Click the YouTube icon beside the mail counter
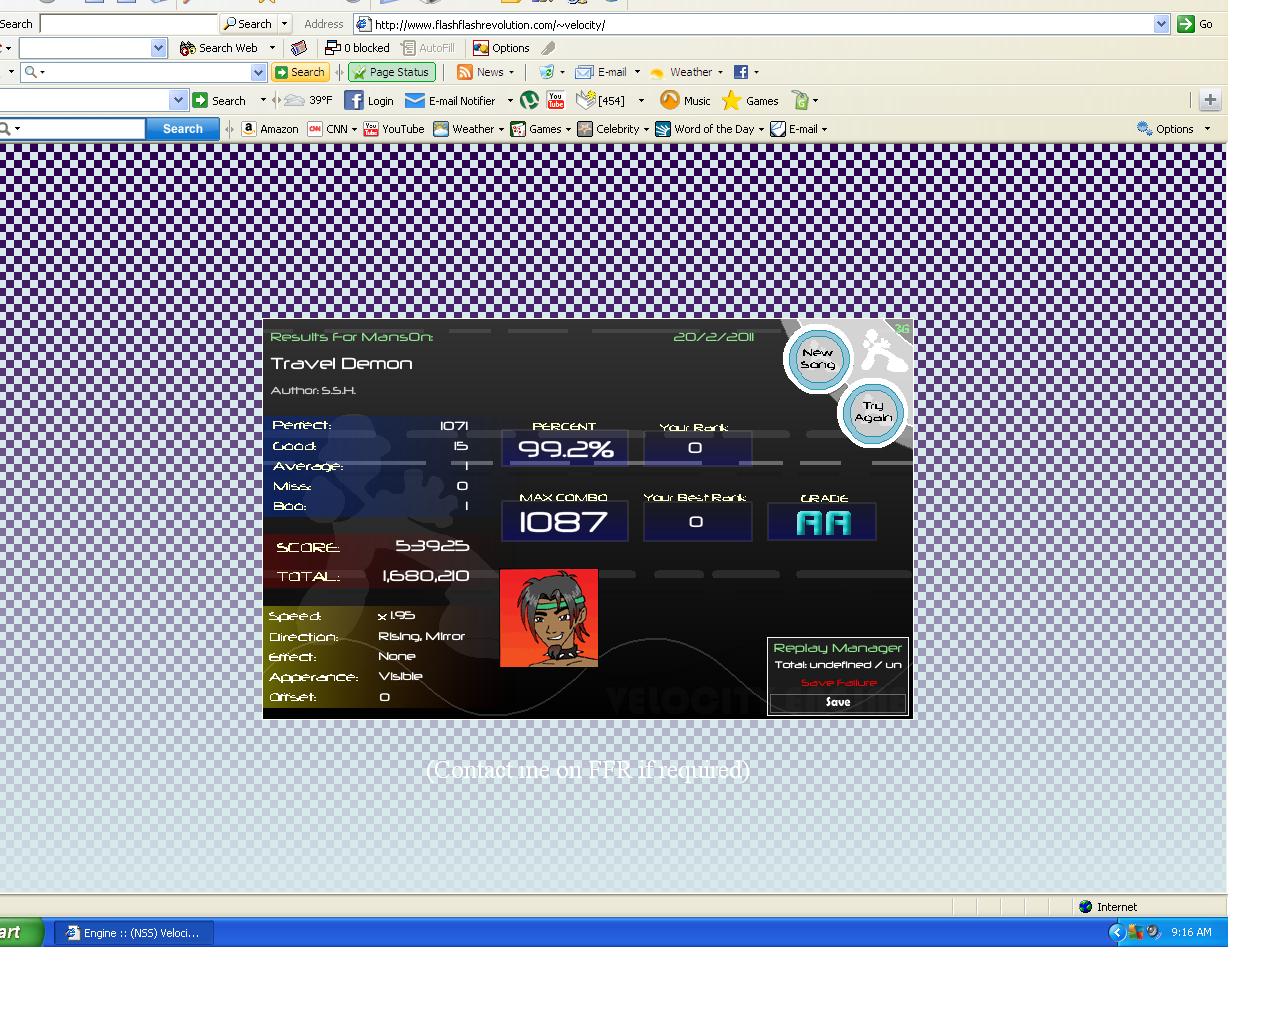This screenshot has height=1024, width=1280. click(556, 100)
